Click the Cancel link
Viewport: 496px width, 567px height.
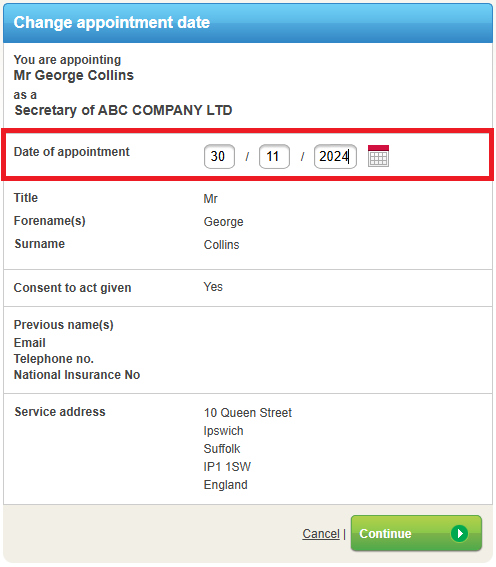tap(321, 533)
